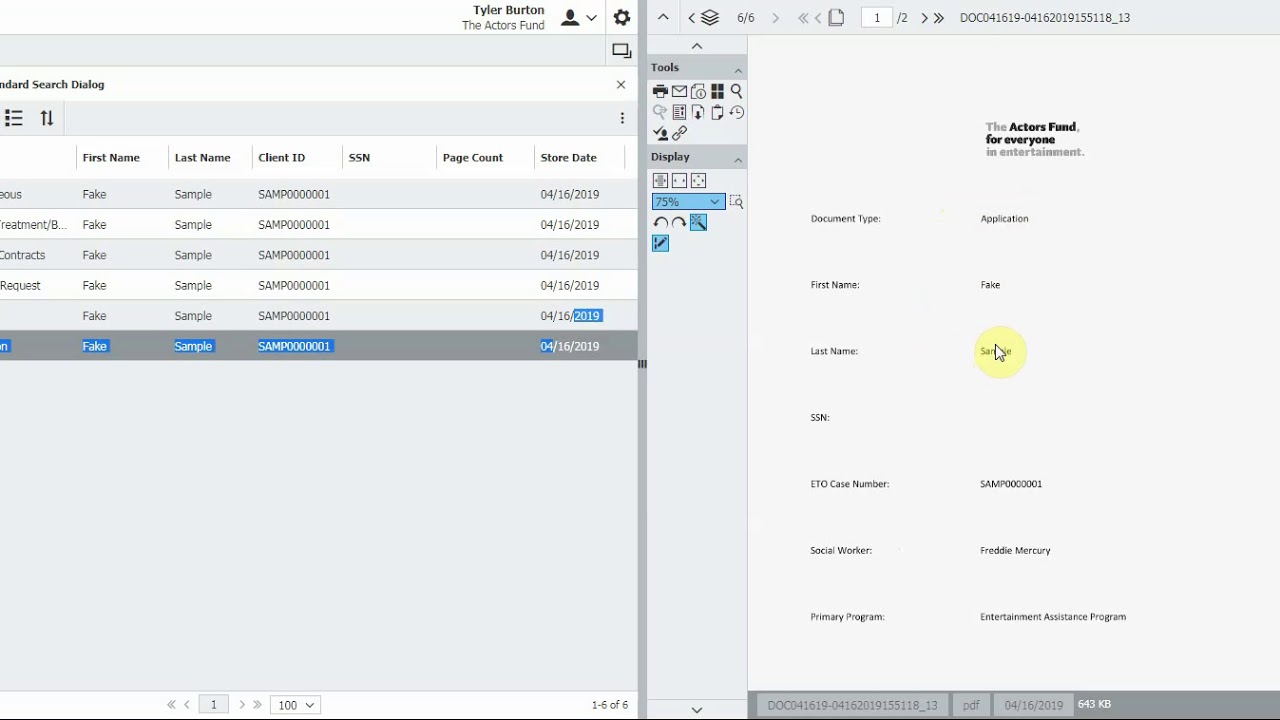Click the window layout icon below settings
This screenshot has height=720, width=1280.
point(621,51)
